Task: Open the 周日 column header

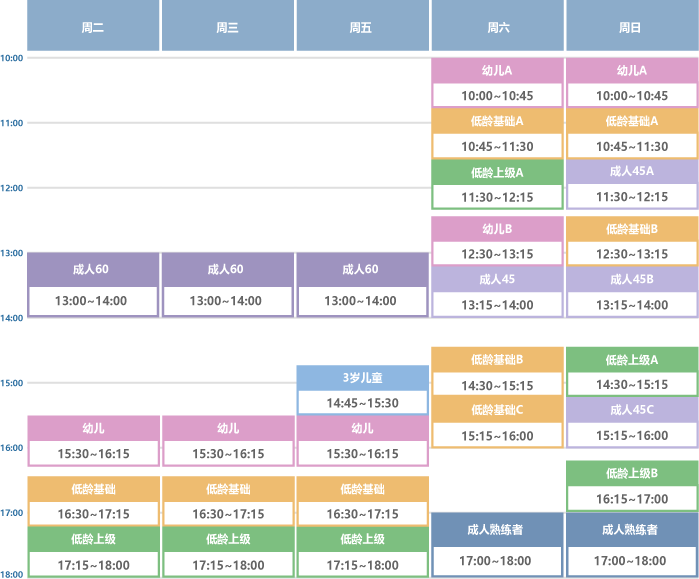Action: [631, 27]
